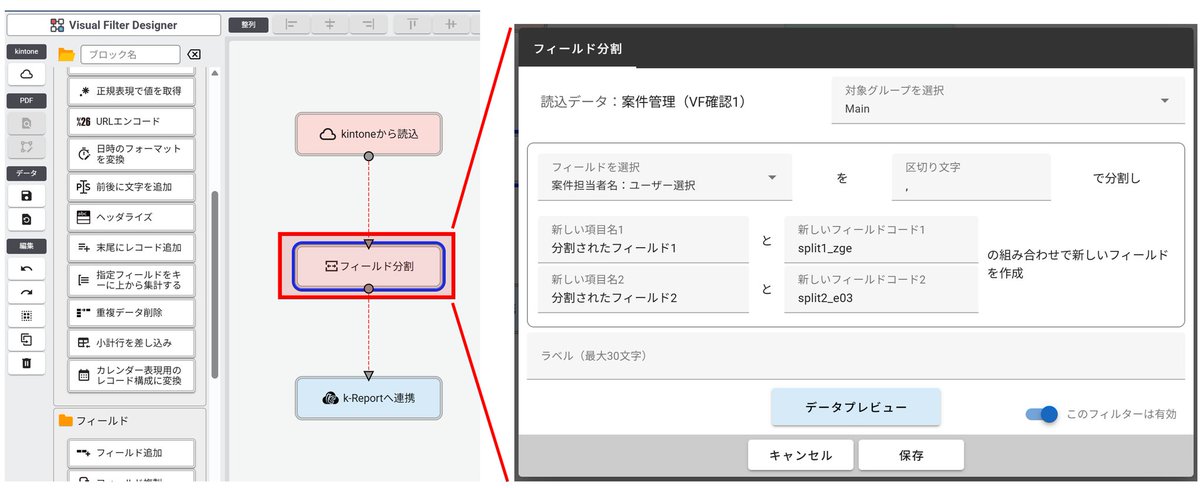The height and width of the screenshot is (488, 1200).
Task: Click the 保存 button
Action: (911, 455)
